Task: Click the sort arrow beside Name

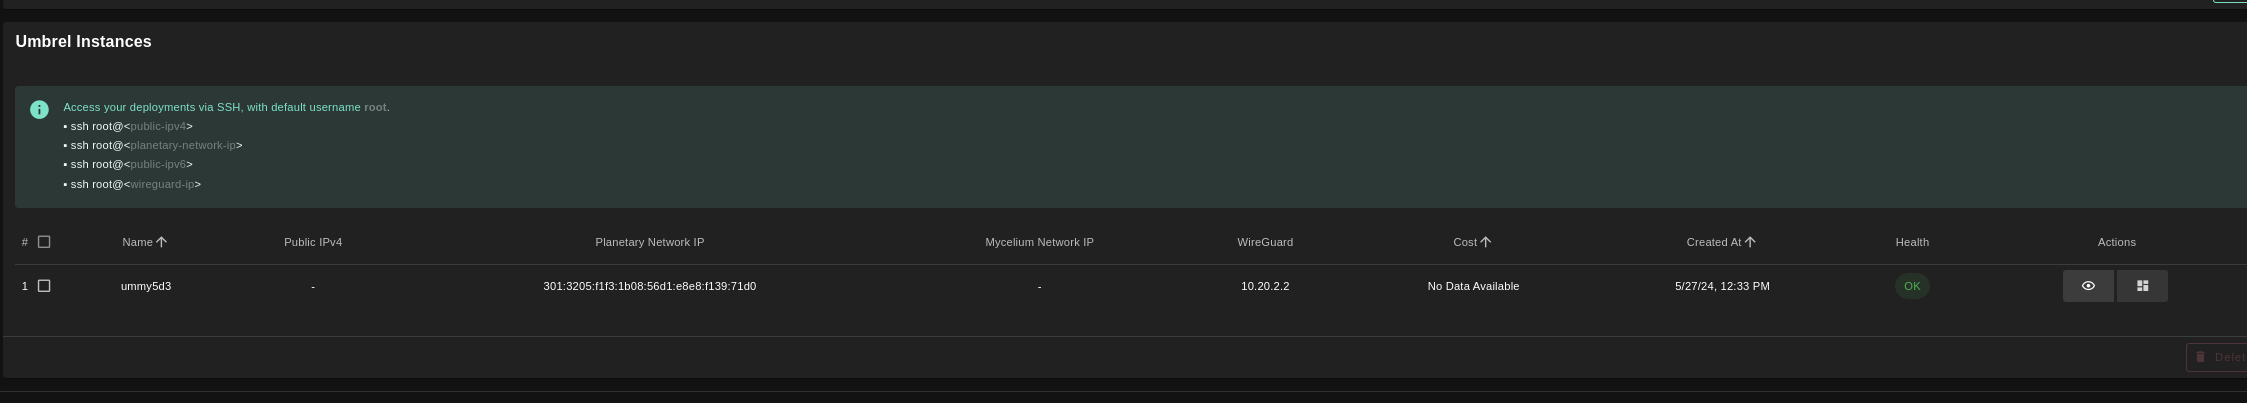Action: (x=162, y=242)
